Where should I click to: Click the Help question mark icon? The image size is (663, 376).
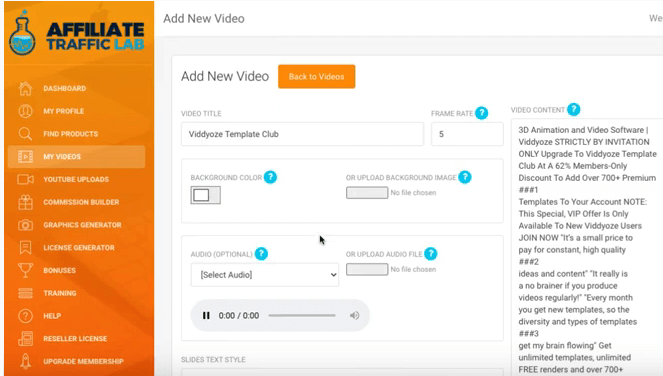coord(25,316)
